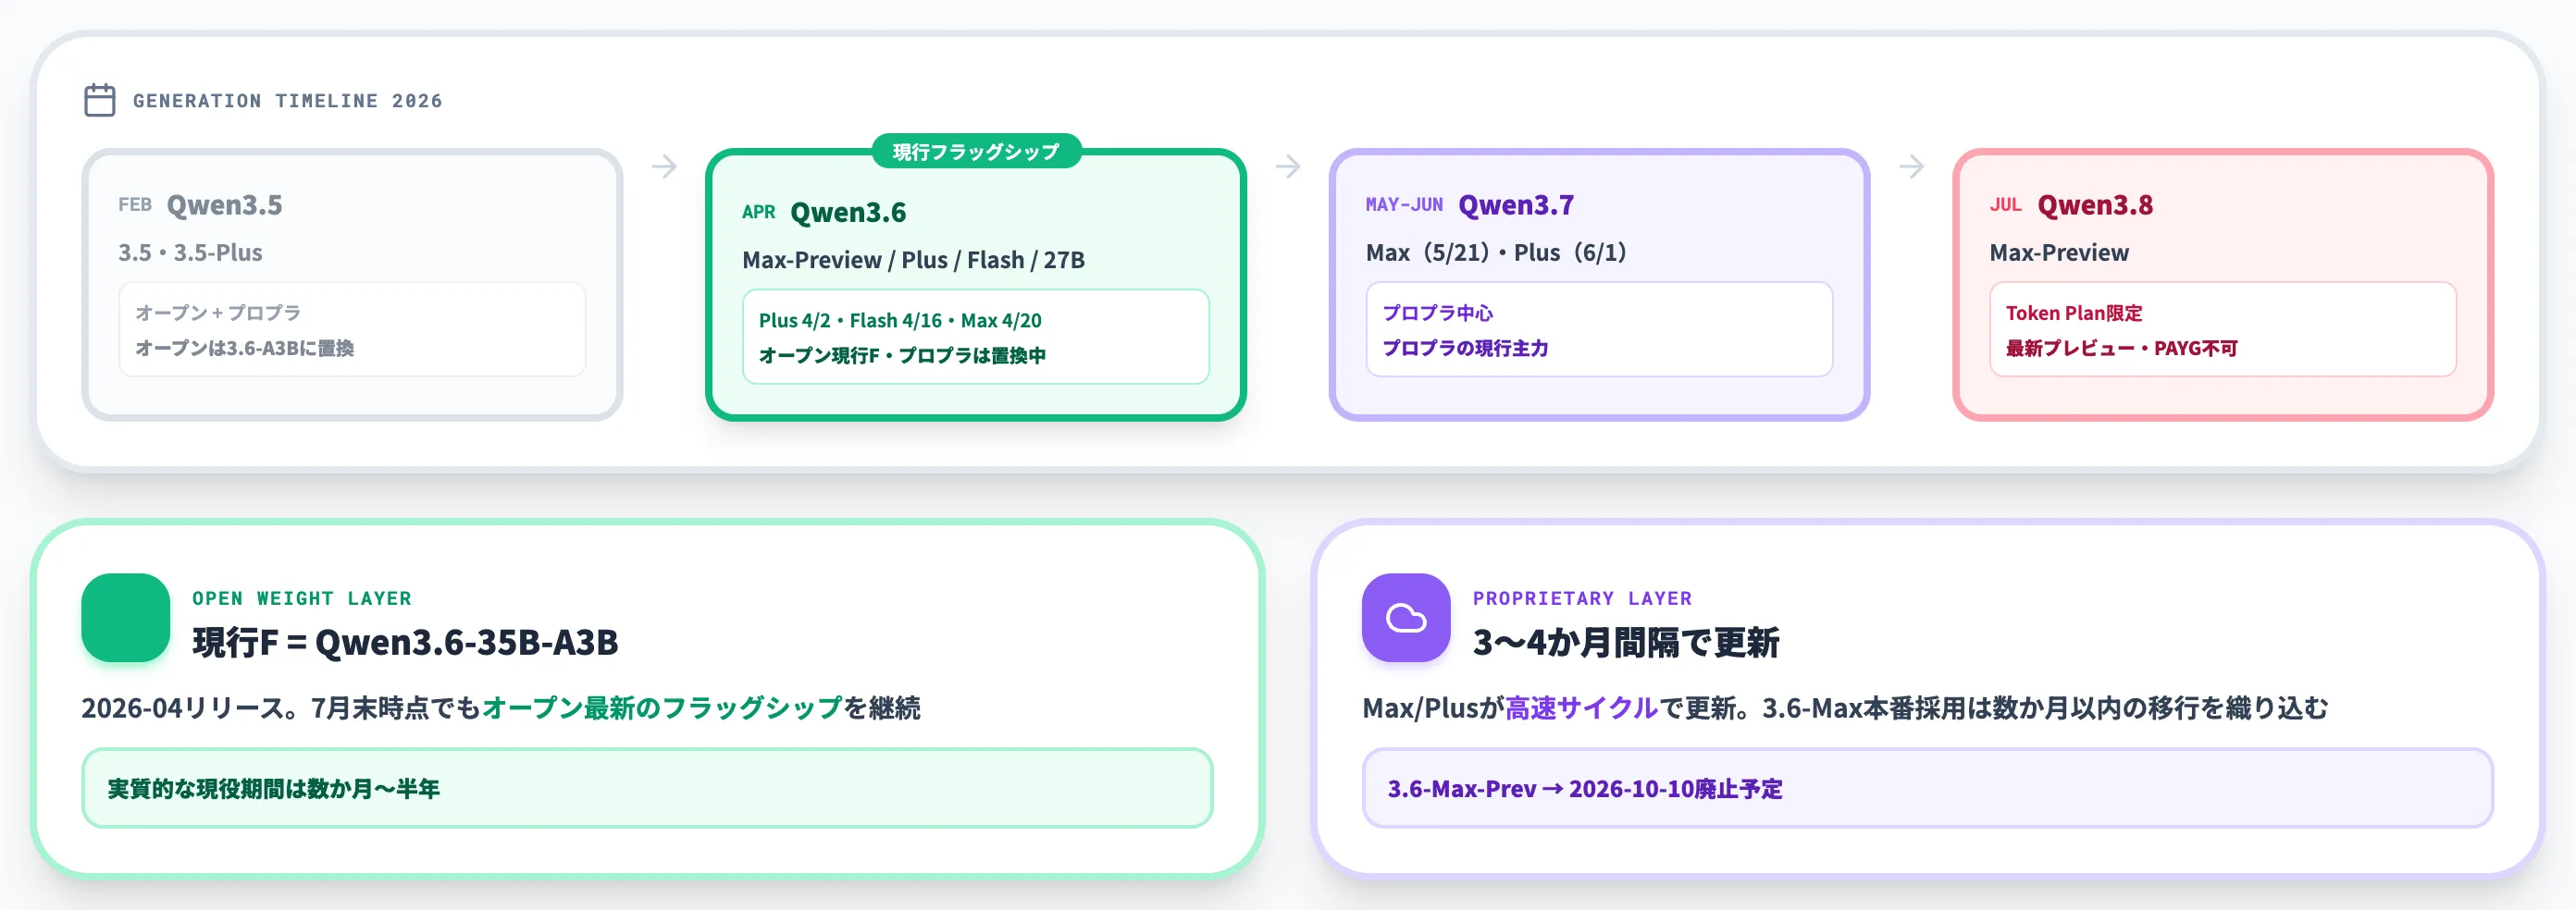Click 'オープン＋プロプラ' note in Qwen3.5 card
Viewport: 2576px width, 910px height.
point(218,313)
